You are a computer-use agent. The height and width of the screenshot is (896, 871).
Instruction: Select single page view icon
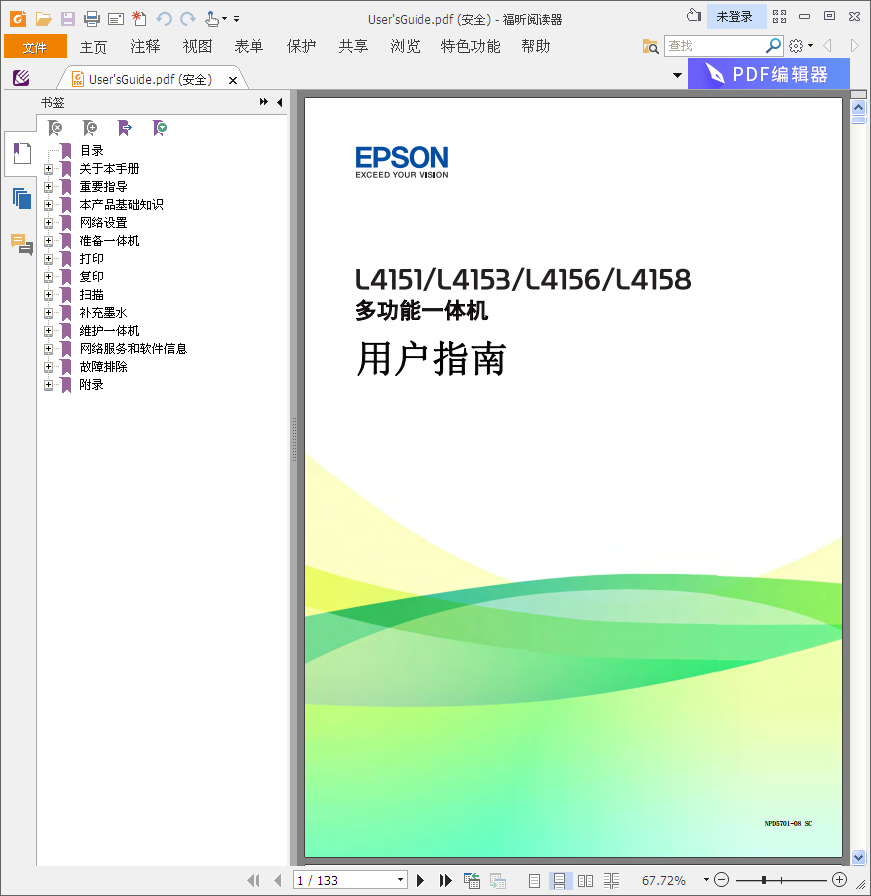534,881
